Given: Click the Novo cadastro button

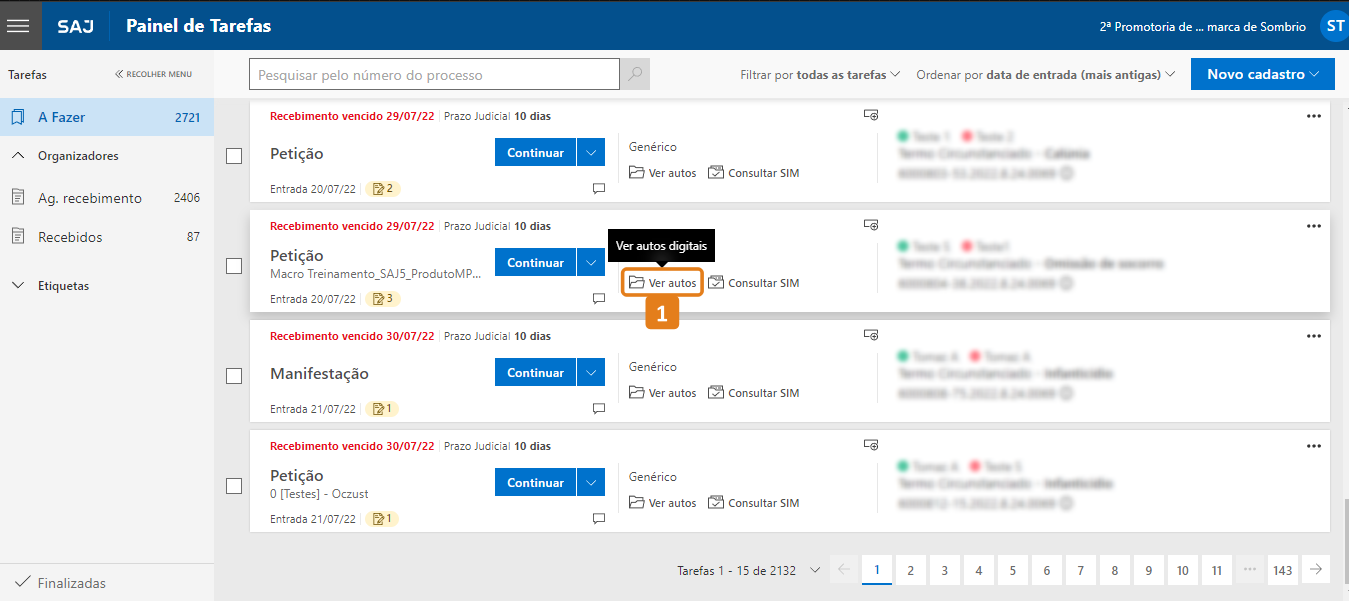Looking at the screenshot, I should click(1262, 74).
